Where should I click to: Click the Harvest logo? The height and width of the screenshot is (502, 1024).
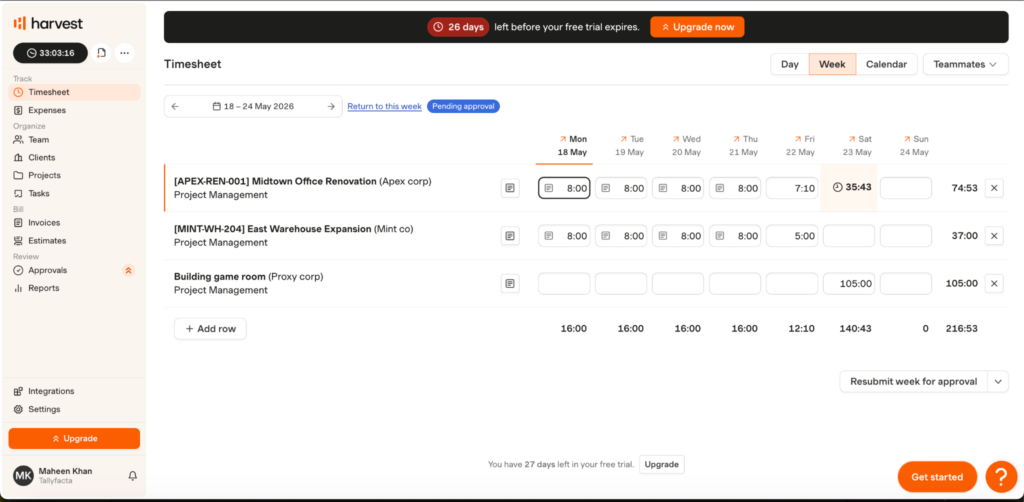coord(48,24)
